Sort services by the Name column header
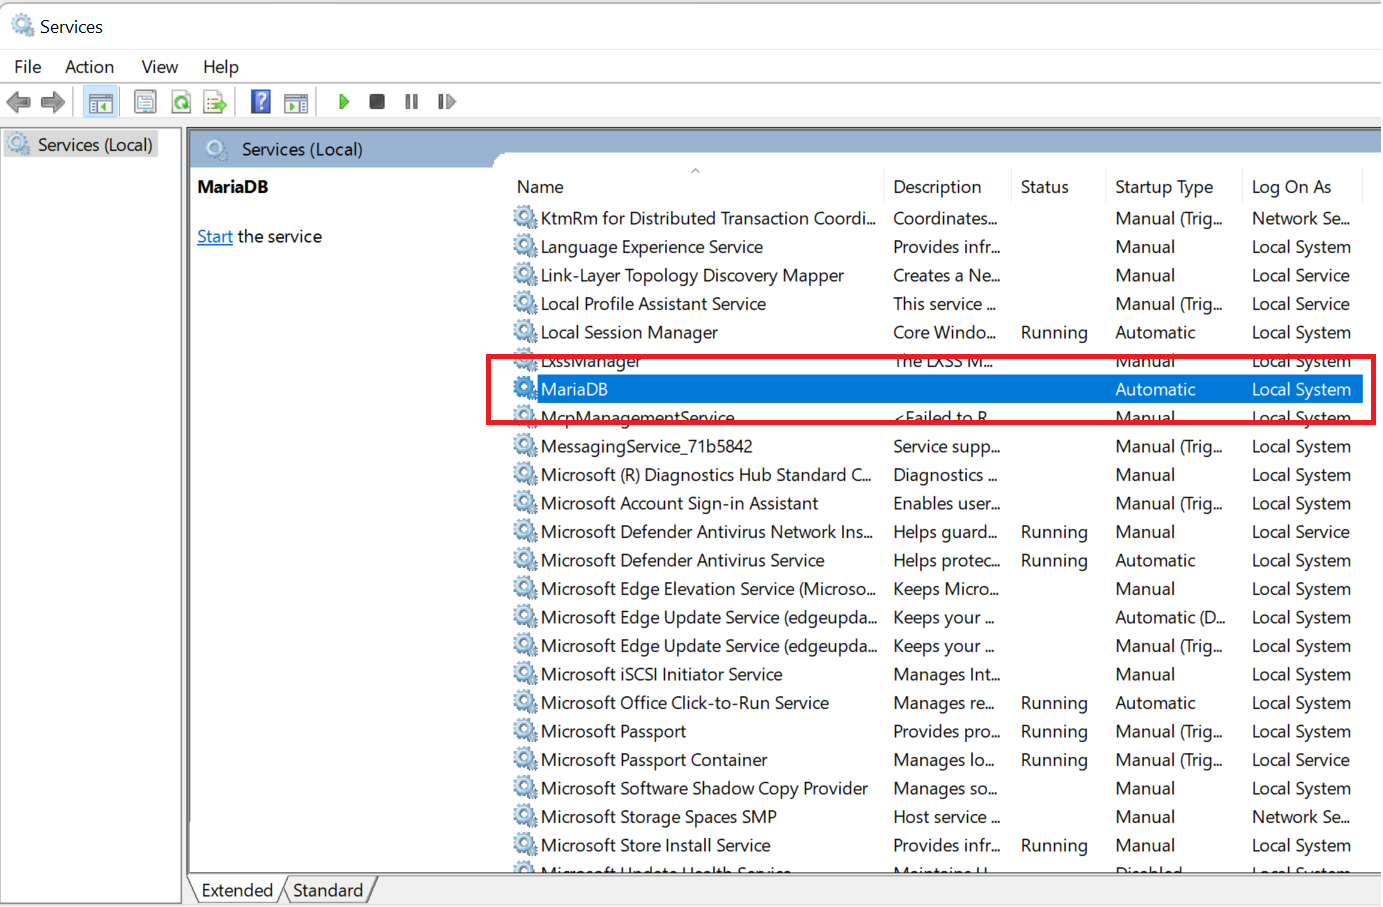This screenshot has width=1383, height=907. coord(540,187)
